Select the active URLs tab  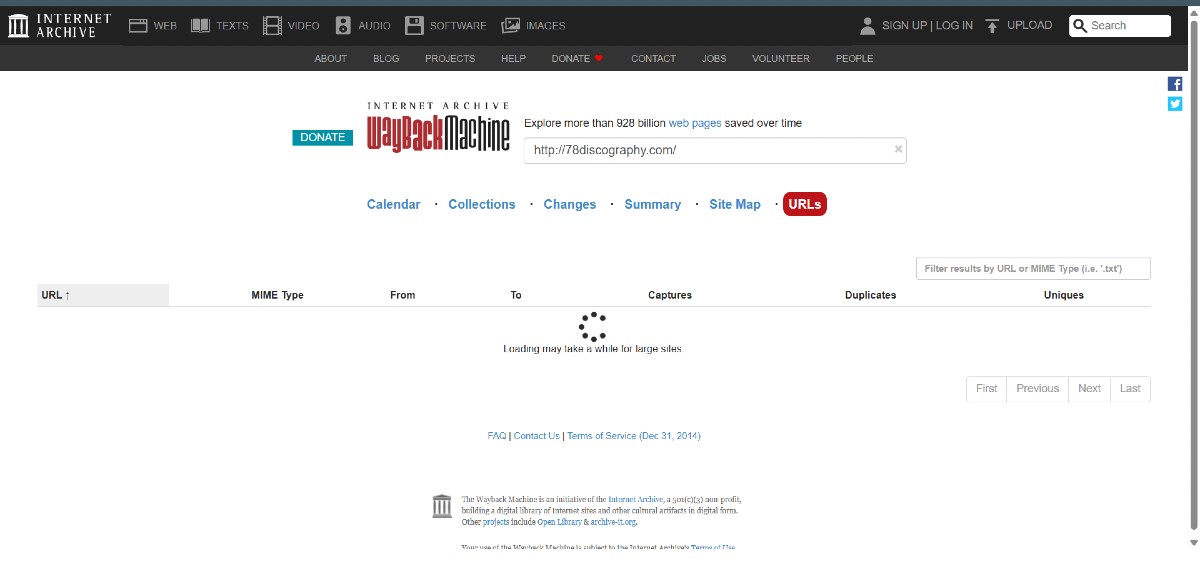805,204
